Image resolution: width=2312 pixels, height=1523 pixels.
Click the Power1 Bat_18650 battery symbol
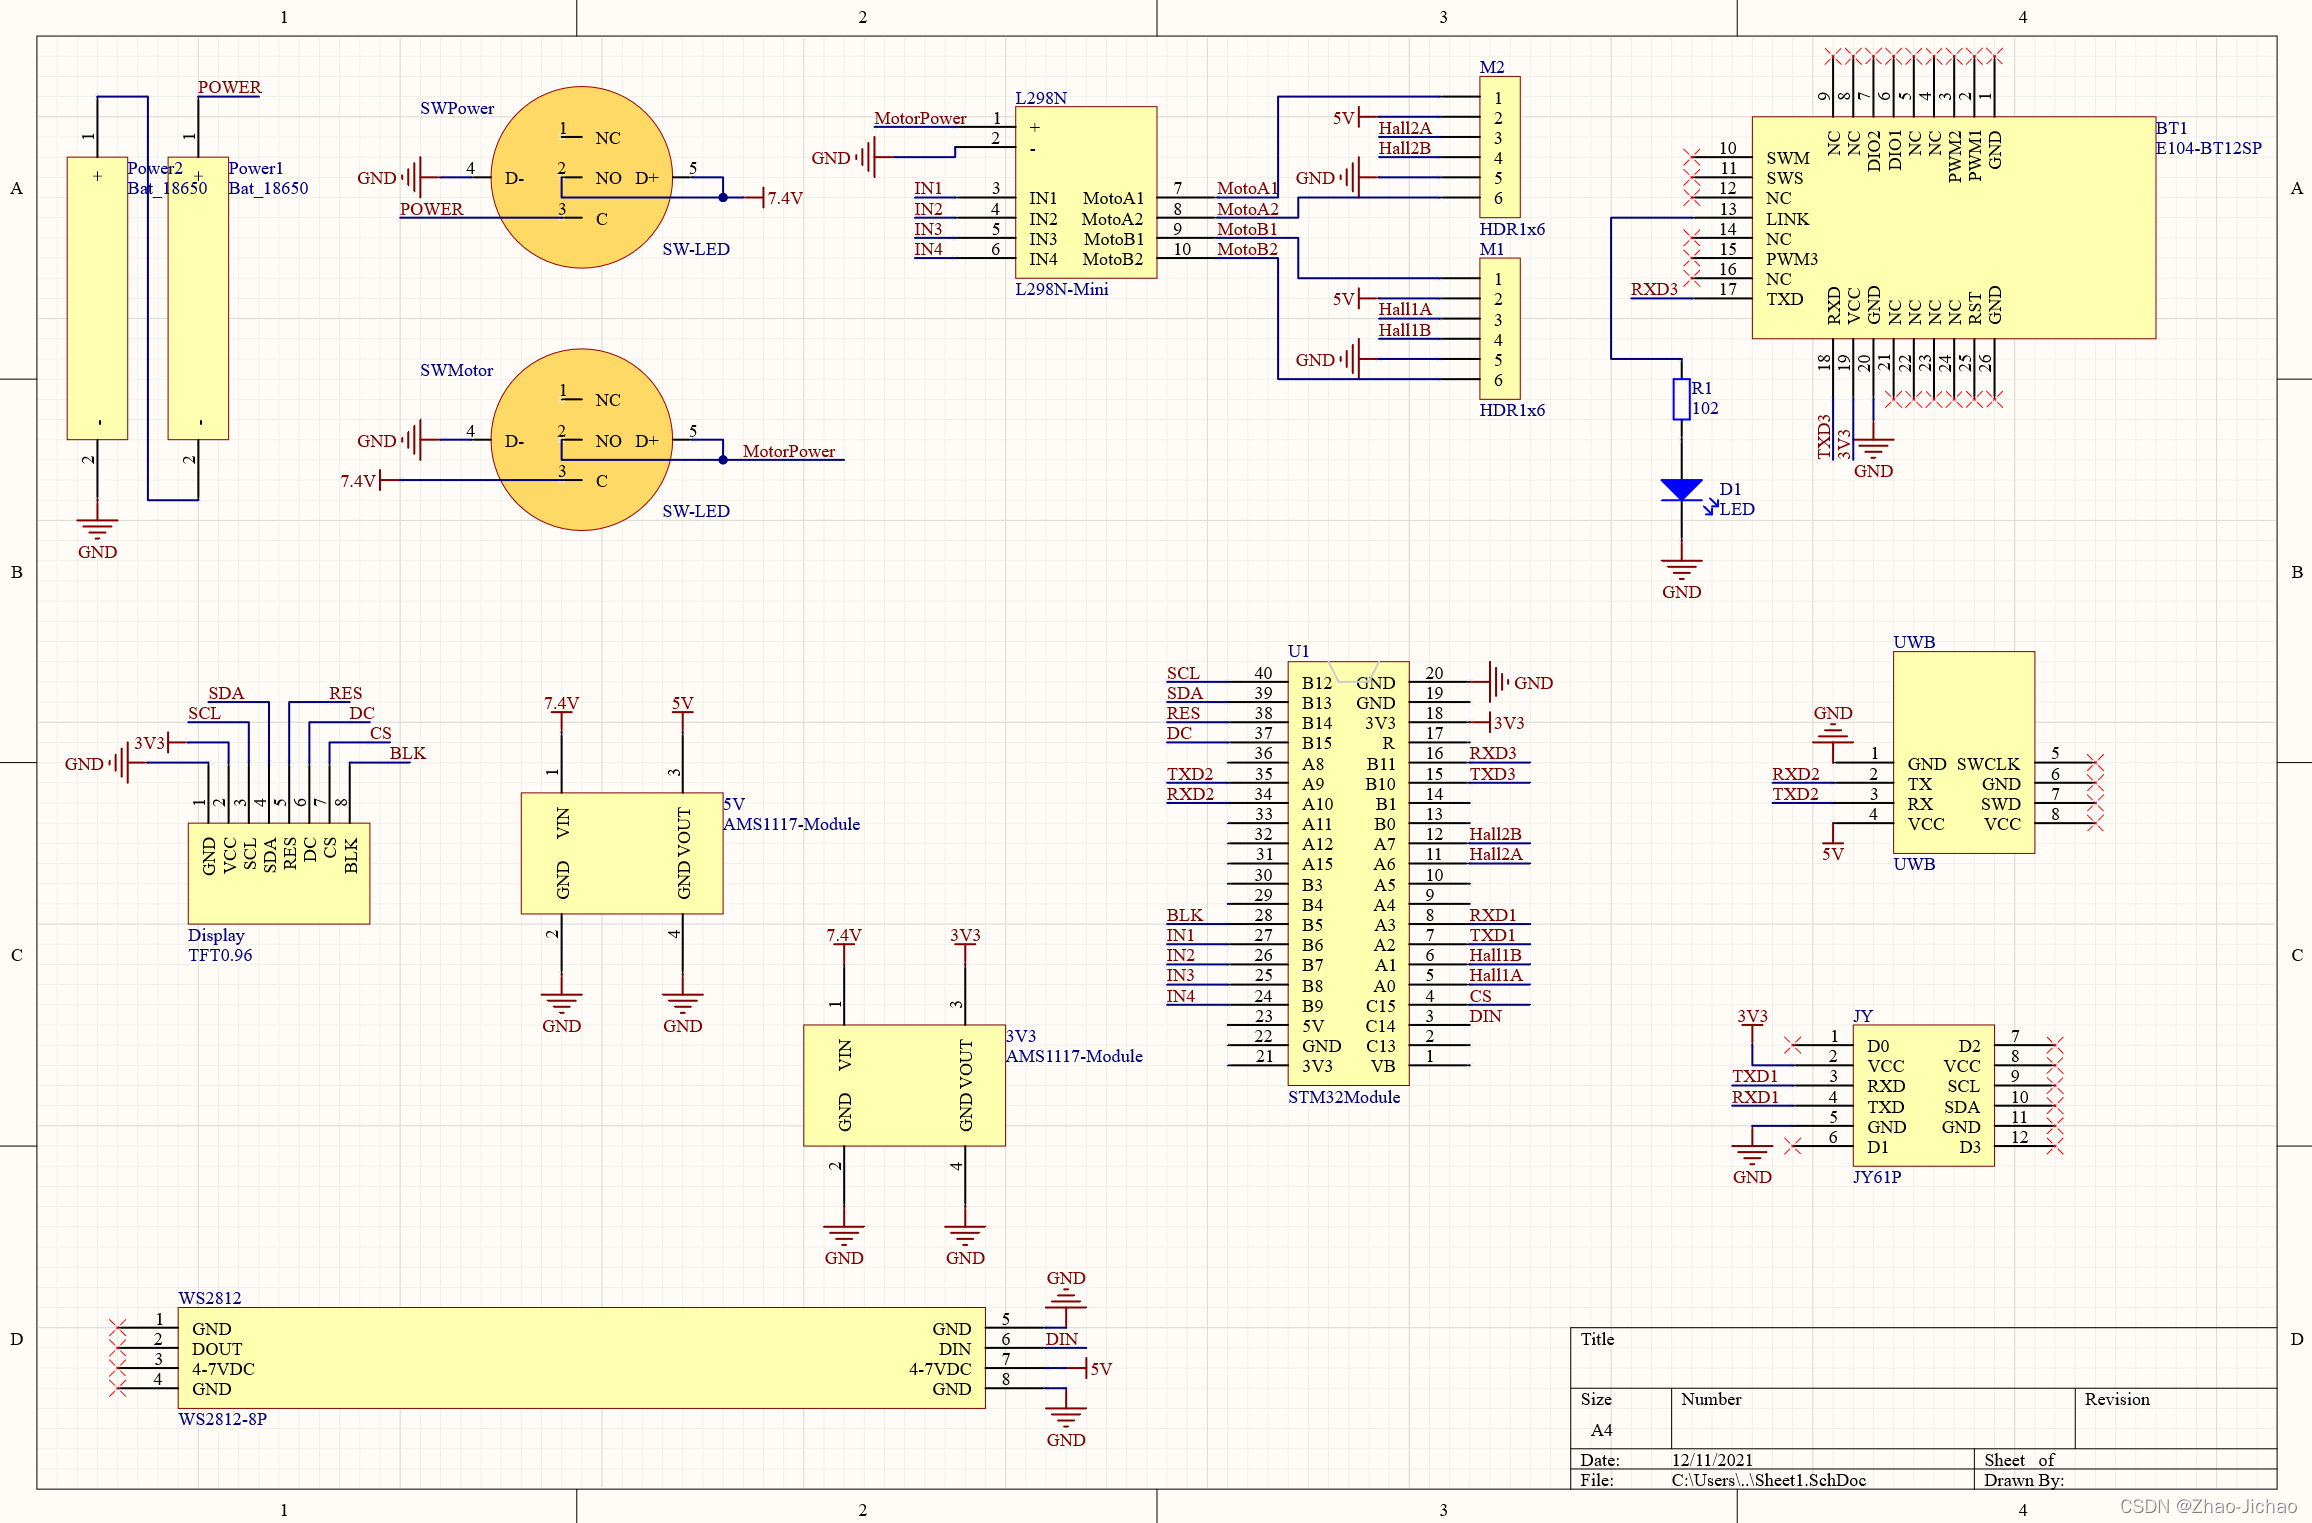pyautogui.click(x=198, y=298)
